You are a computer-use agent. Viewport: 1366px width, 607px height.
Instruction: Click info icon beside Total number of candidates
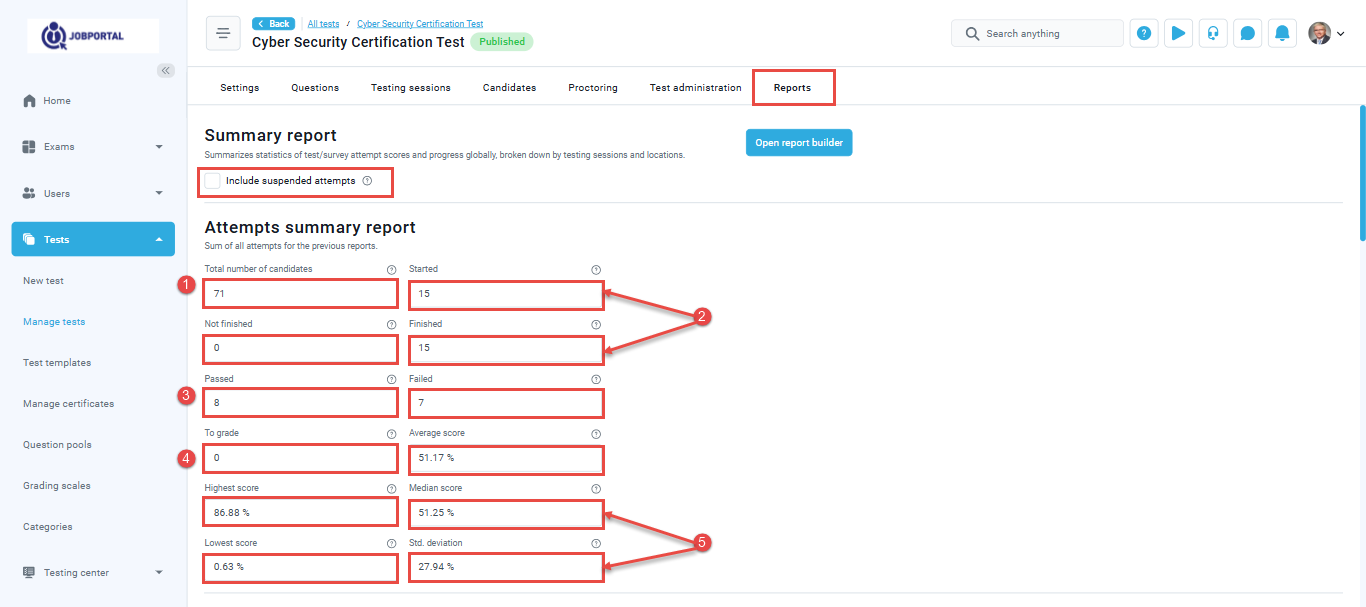(x=391, y=269)
